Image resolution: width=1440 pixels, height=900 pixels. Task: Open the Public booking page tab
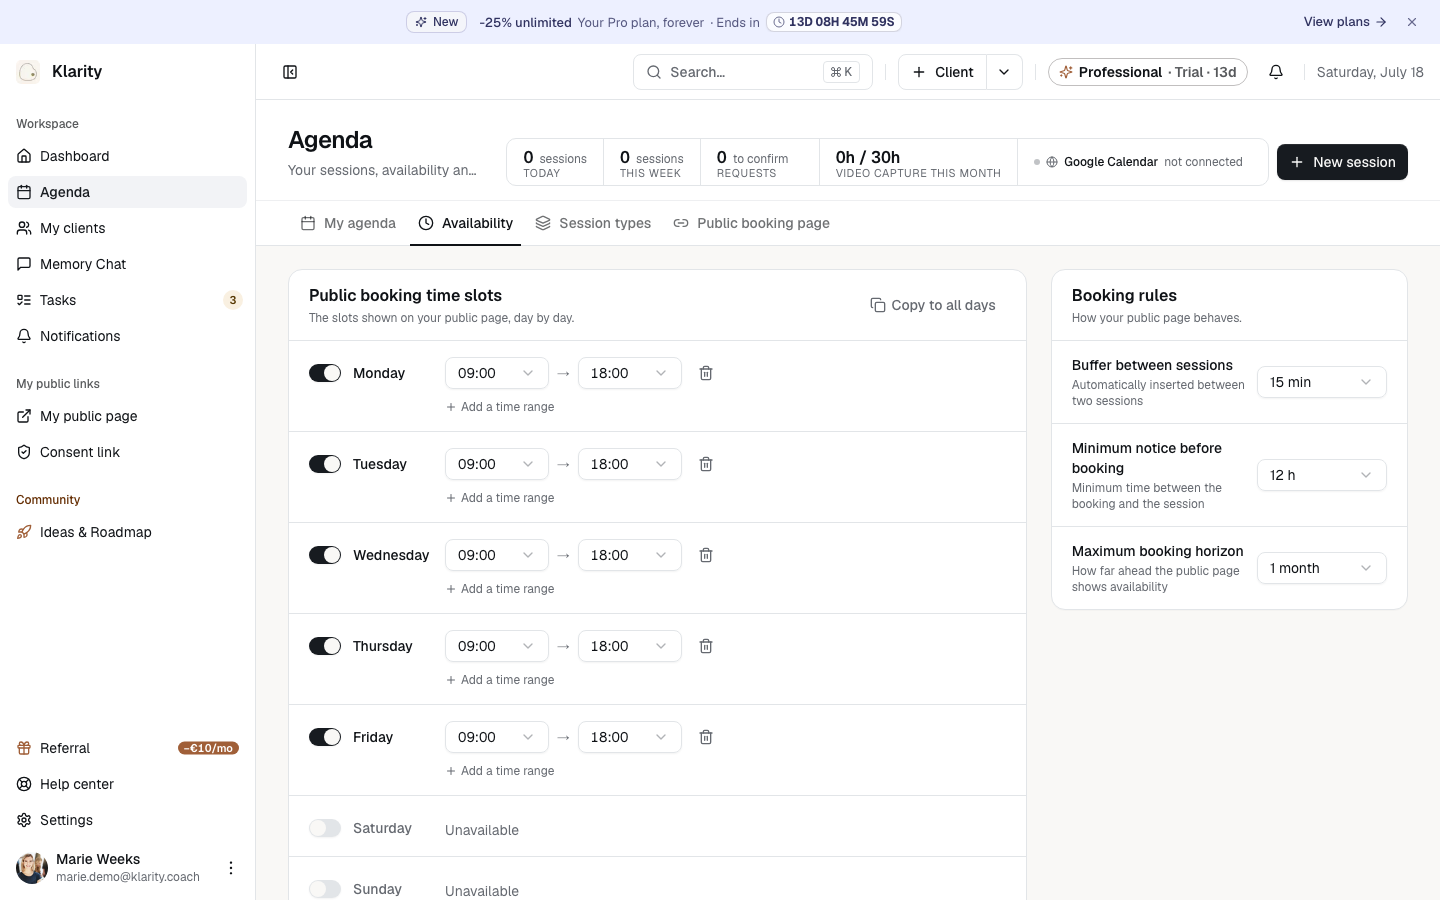tap(752, 223)
